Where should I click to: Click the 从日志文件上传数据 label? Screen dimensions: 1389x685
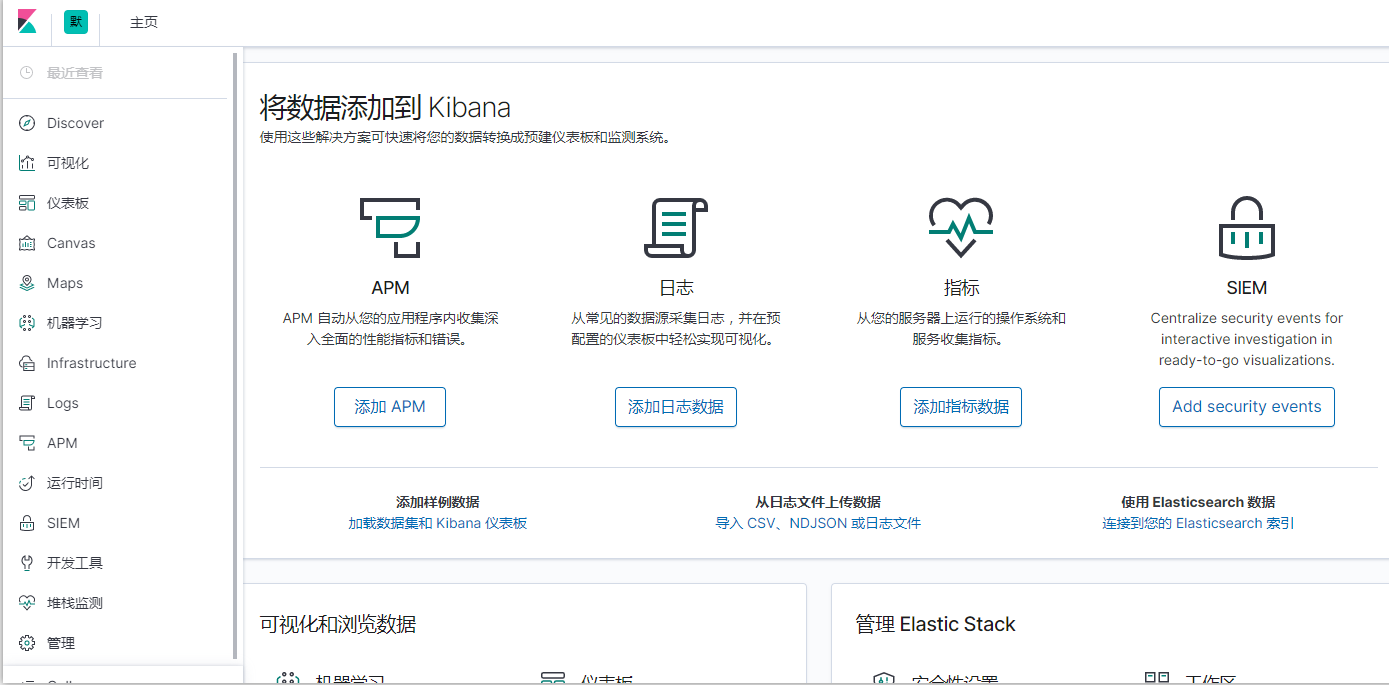pos(818,502)
